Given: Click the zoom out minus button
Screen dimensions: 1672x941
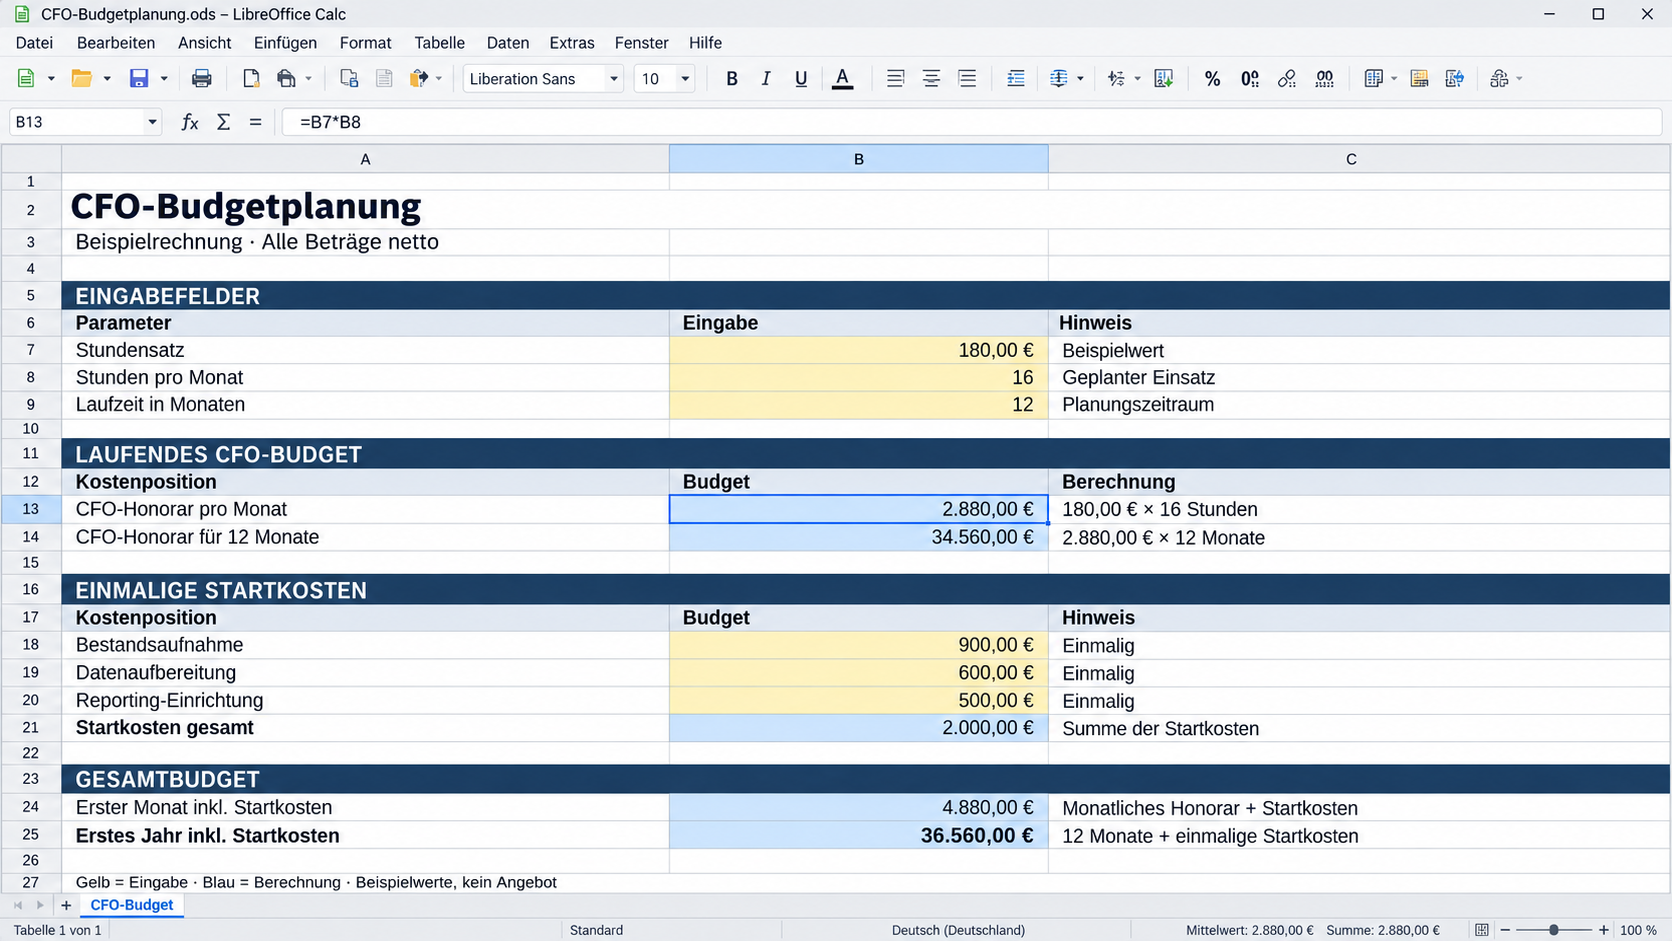Looking at the screenshot, I should tap(1505, 930).
